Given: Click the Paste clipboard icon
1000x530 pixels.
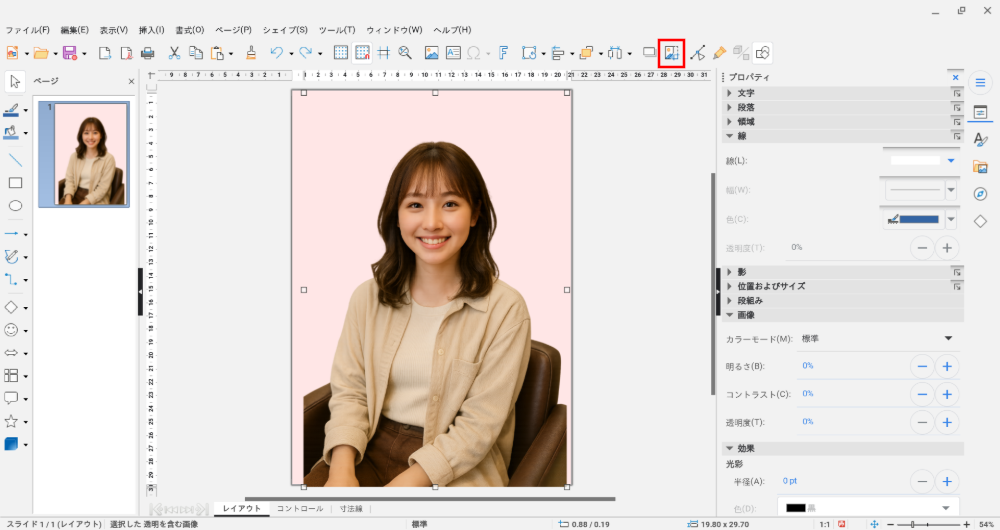Looking at the screenshot, I should [217, 53].
